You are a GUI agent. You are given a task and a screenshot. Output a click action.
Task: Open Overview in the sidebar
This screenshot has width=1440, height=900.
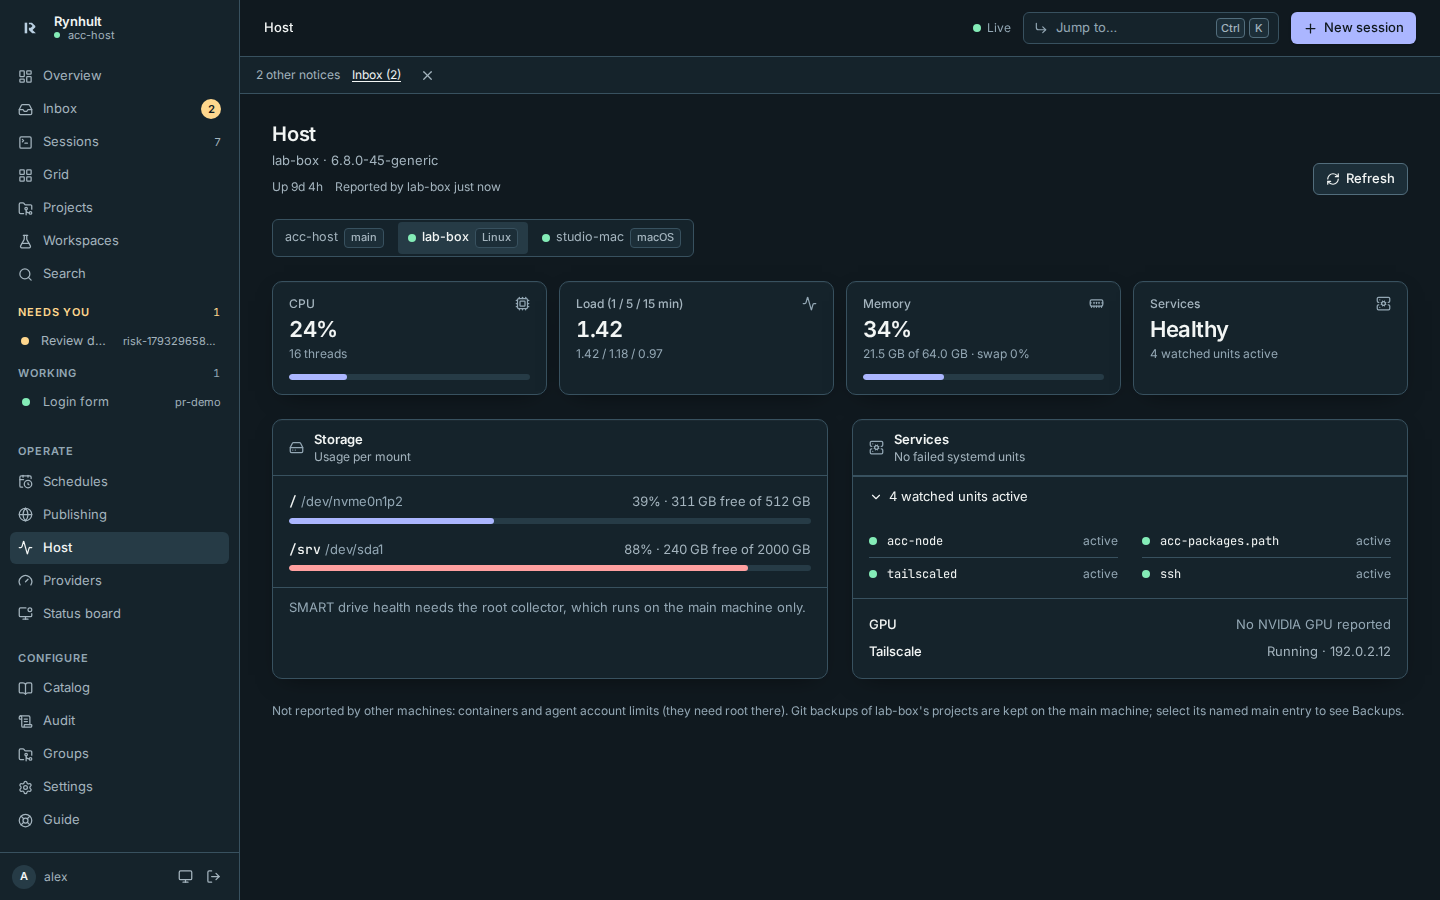pos(119,76)
